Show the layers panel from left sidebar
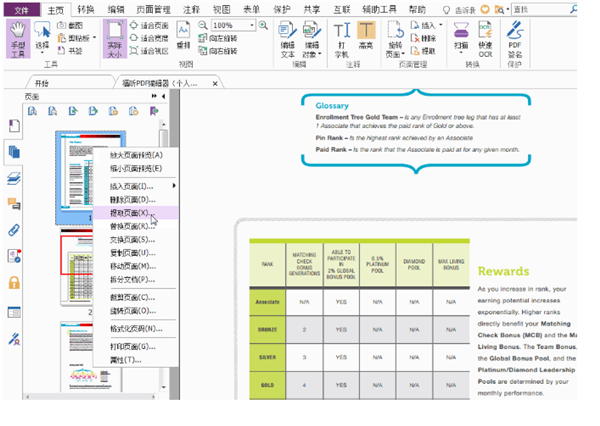The height and width of the screenshot is (426, 600). point(15,178)
